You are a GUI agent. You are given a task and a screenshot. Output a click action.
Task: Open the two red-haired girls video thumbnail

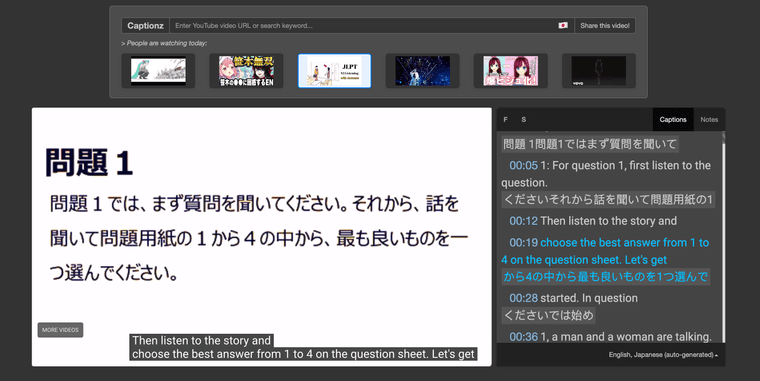(510, 71)
